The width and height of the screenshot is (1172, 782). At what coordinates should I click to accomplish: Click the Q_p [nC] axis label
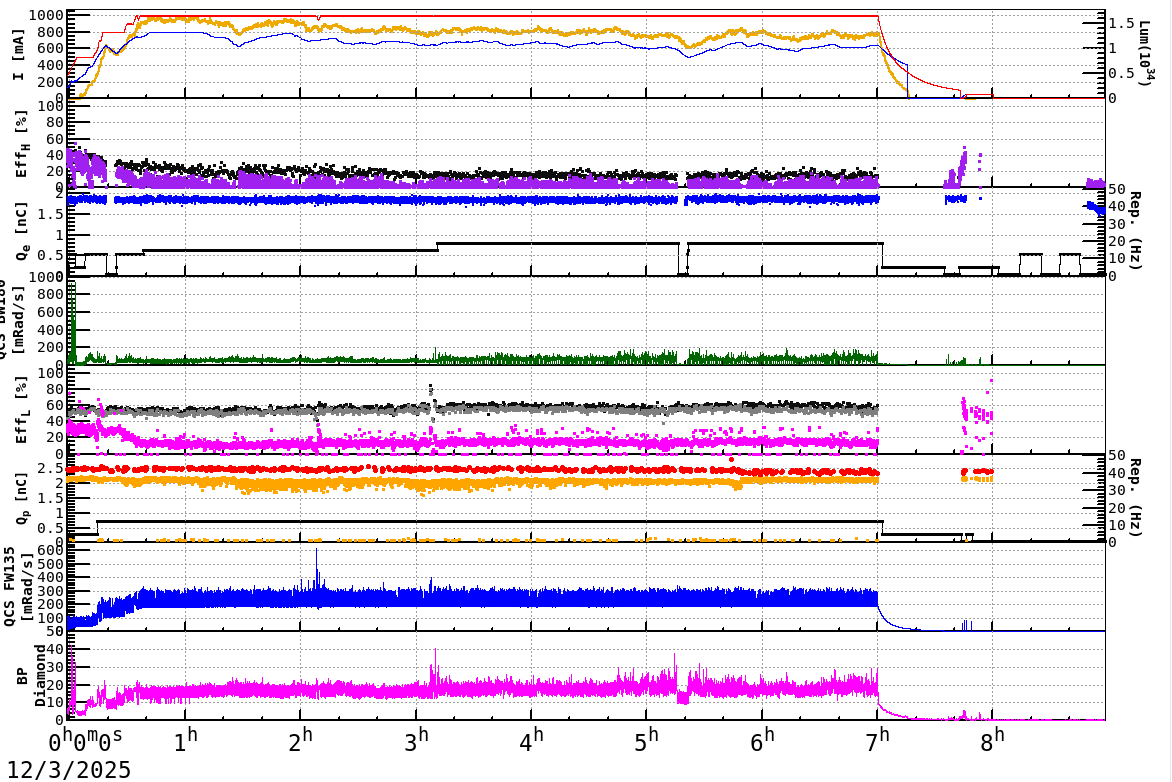click(22, 500)
